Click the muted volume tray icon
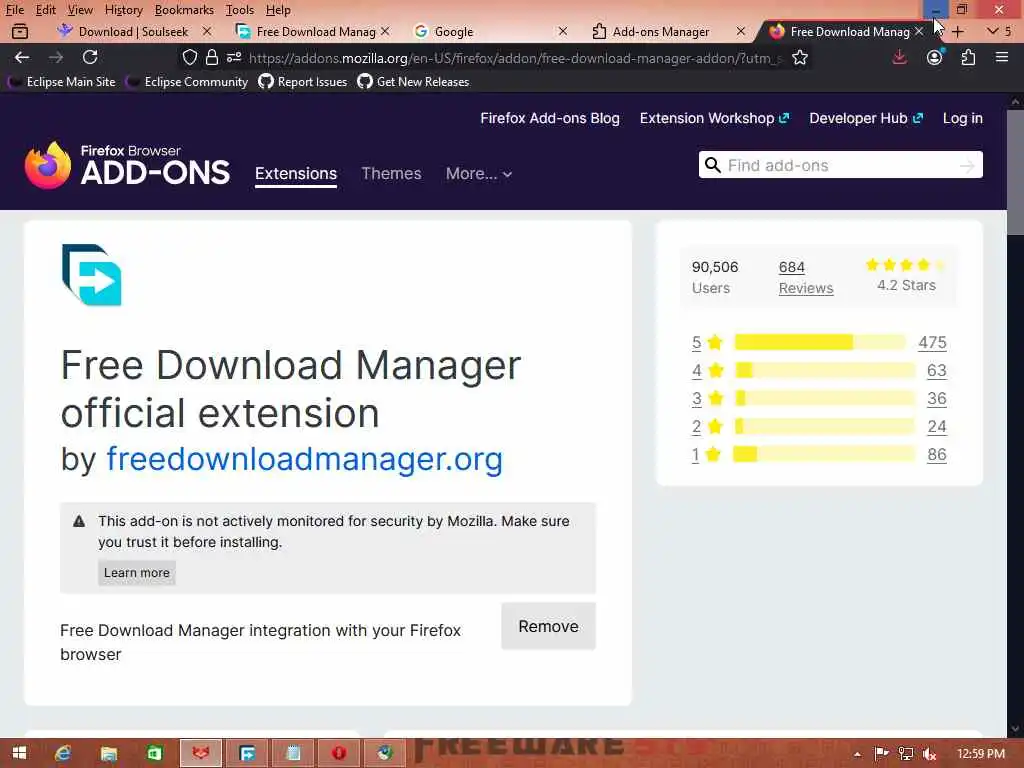Viewport: 1024px width, 768px height. pos(930,754)
